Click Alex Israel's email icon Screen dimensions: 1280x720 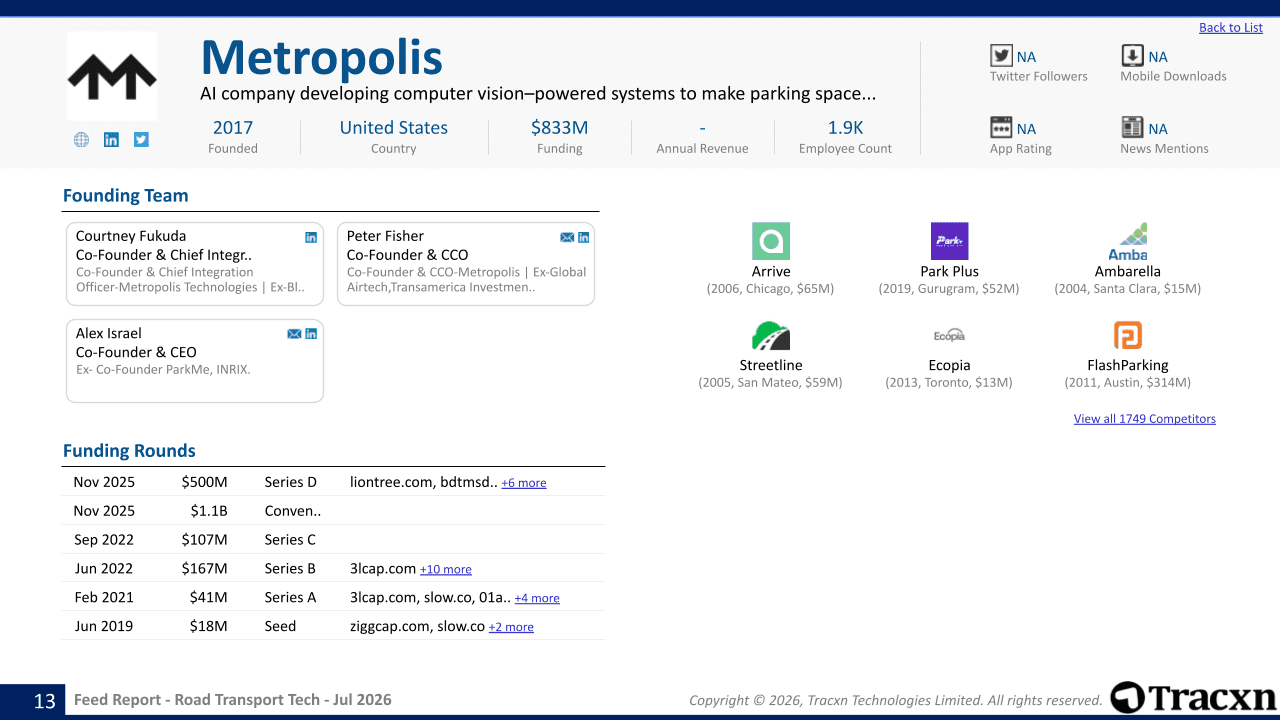pos(294,334)
